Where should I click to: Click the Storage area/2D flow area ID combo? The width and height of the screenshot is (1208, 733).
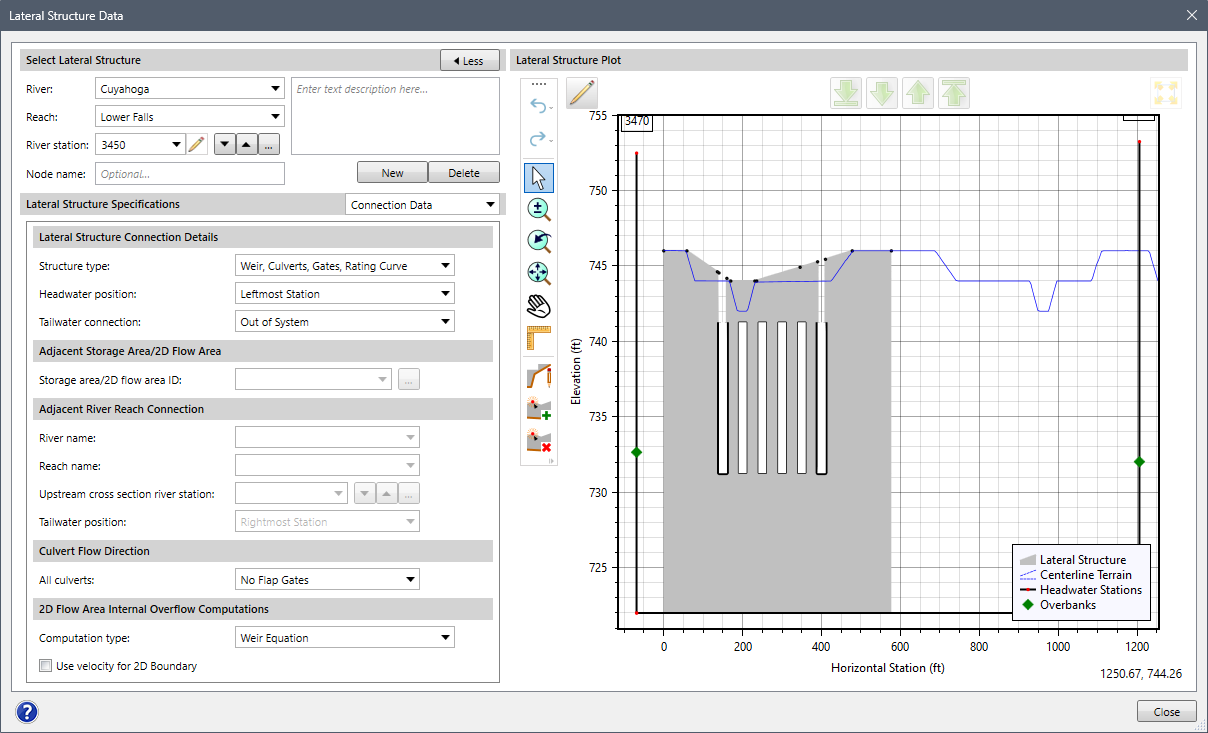point(313,380)
